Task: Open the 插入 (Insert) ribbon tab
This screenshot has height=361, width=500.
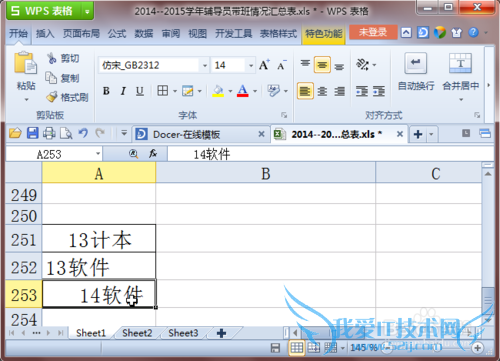Action: (x=45, y=33)
